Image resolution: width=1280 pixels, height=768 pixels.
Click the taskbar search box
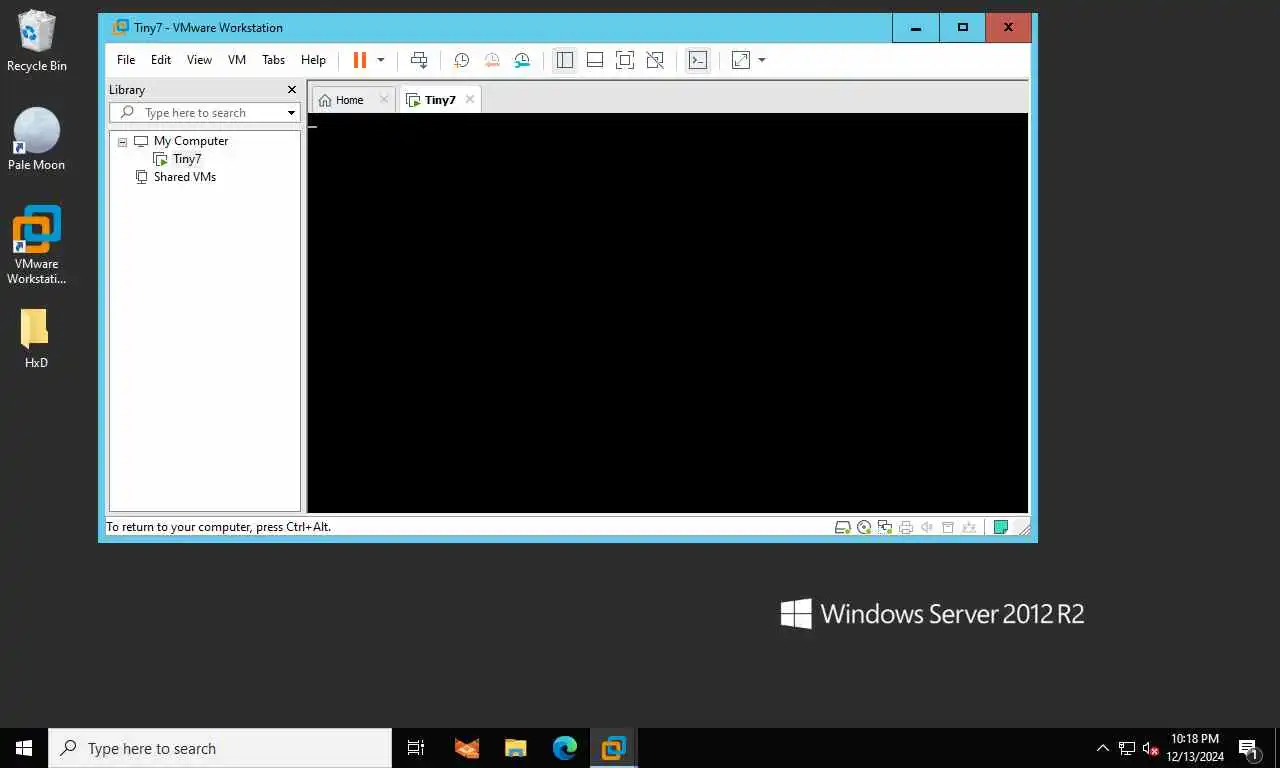[x=220, y=748]
